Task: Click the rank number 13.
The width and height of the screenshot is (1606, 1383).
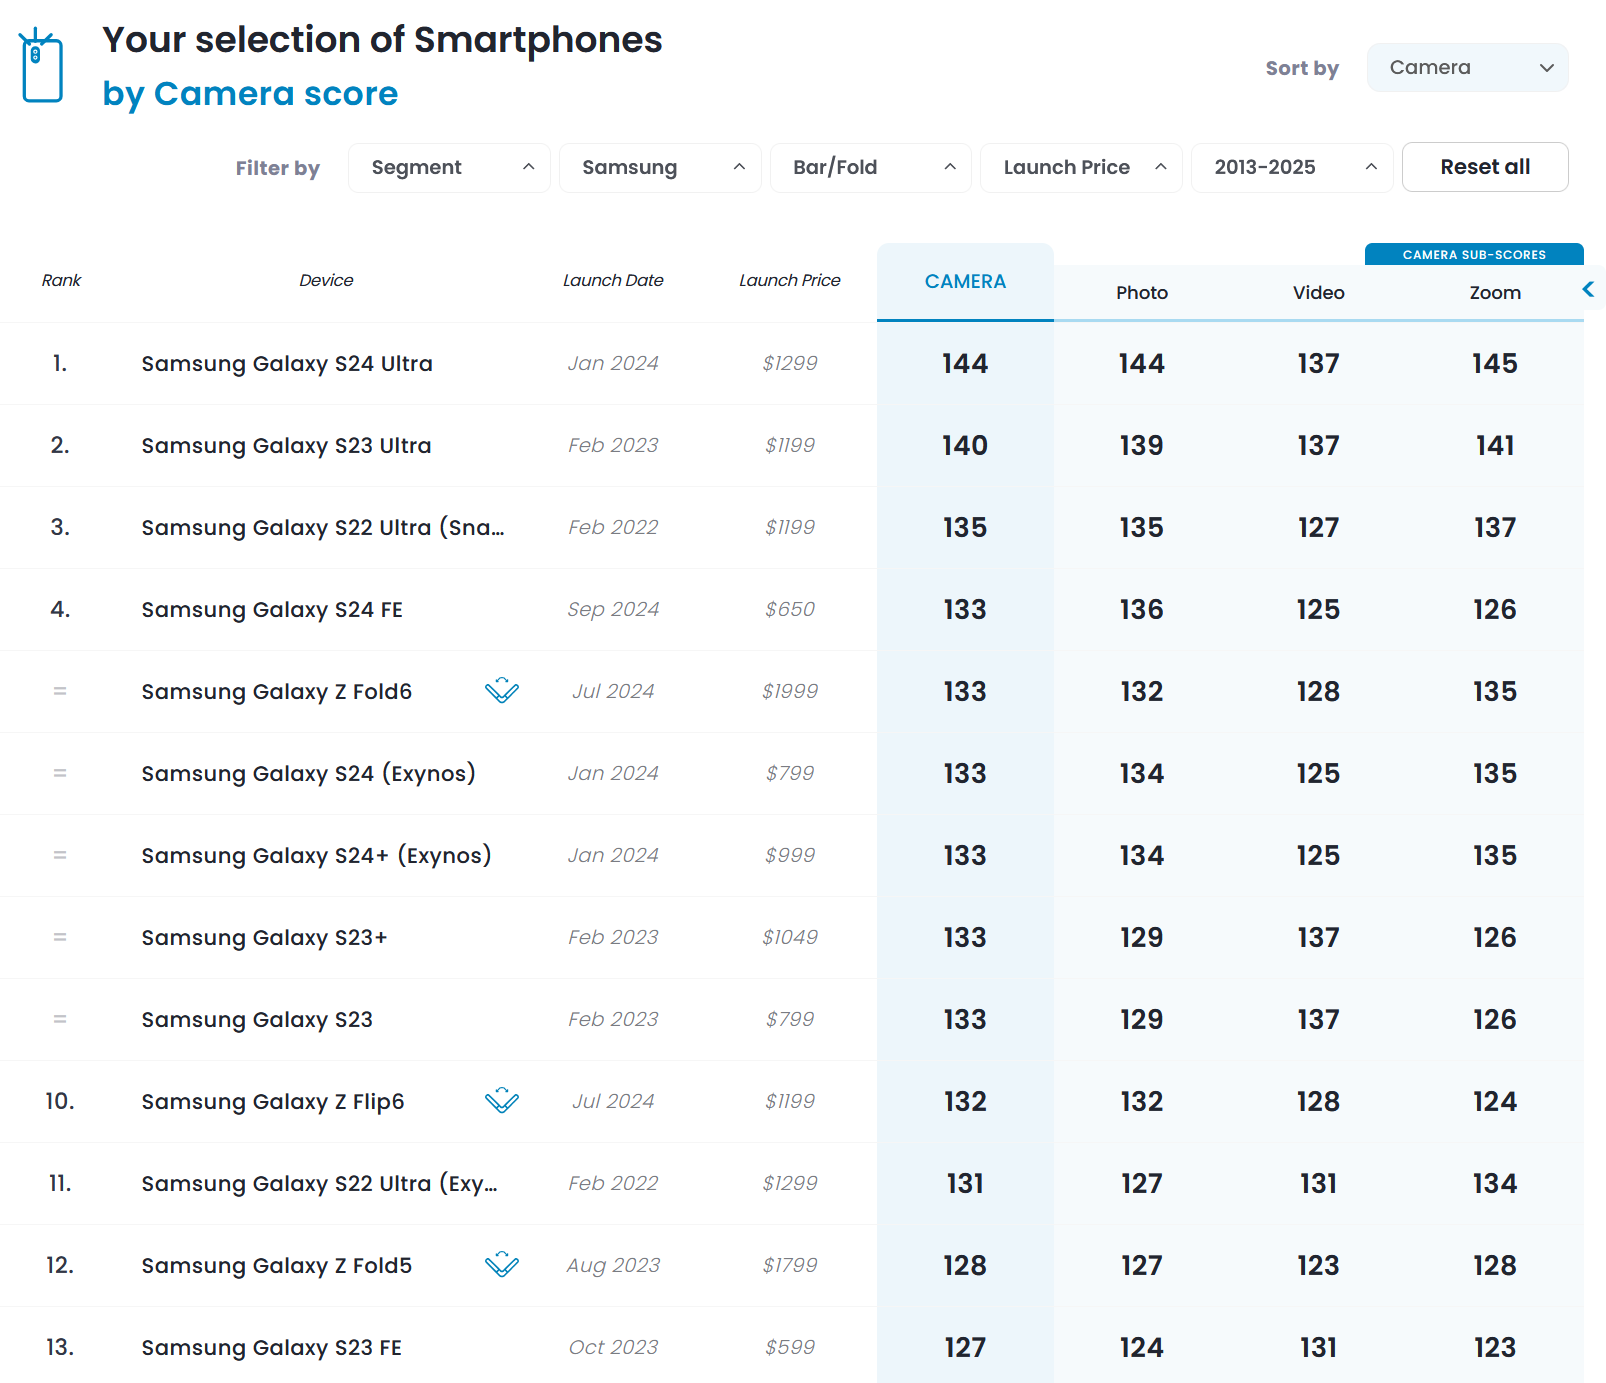Action: (60, 1347)
